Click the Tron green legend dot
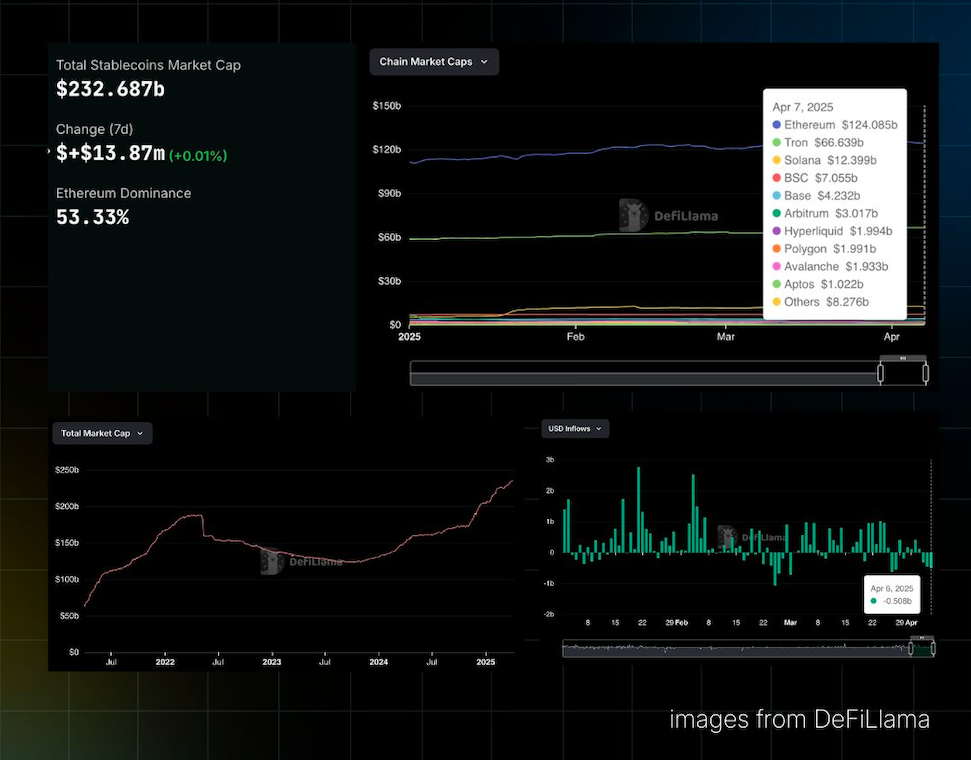Screen dimensions: 971x760 (x=776, y=142)
